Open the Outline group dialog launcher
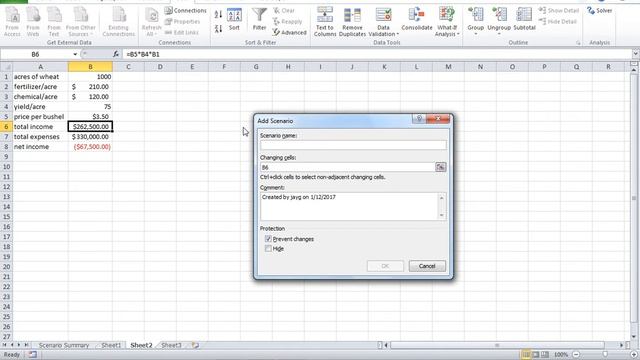Screen dimensions: 640x360 click(578, 43)
